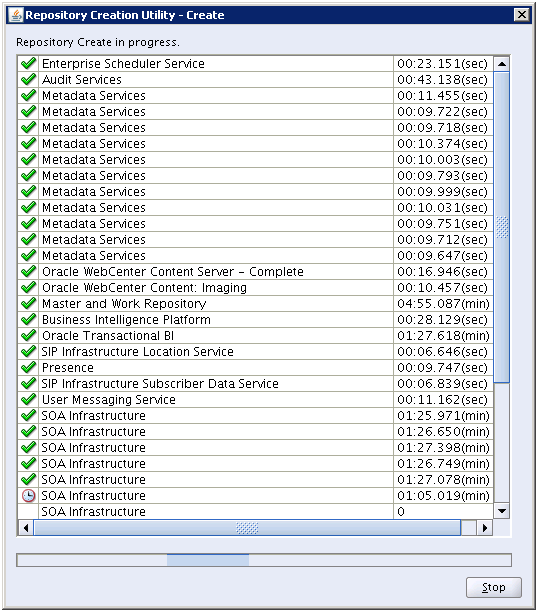Select the Oracle WebCenter Content: Imaging row

coord(255,287)
